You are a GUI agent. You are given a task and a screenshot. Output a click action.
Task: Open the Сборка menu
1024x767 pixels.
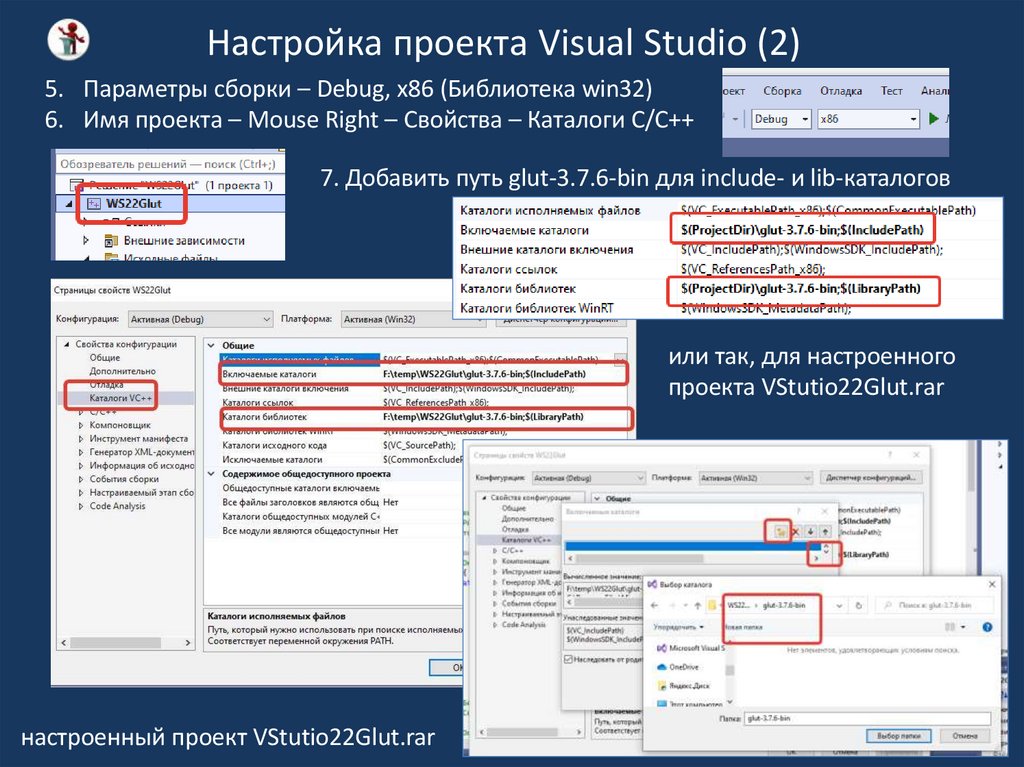pyautogui.click(x=782, y=91)
